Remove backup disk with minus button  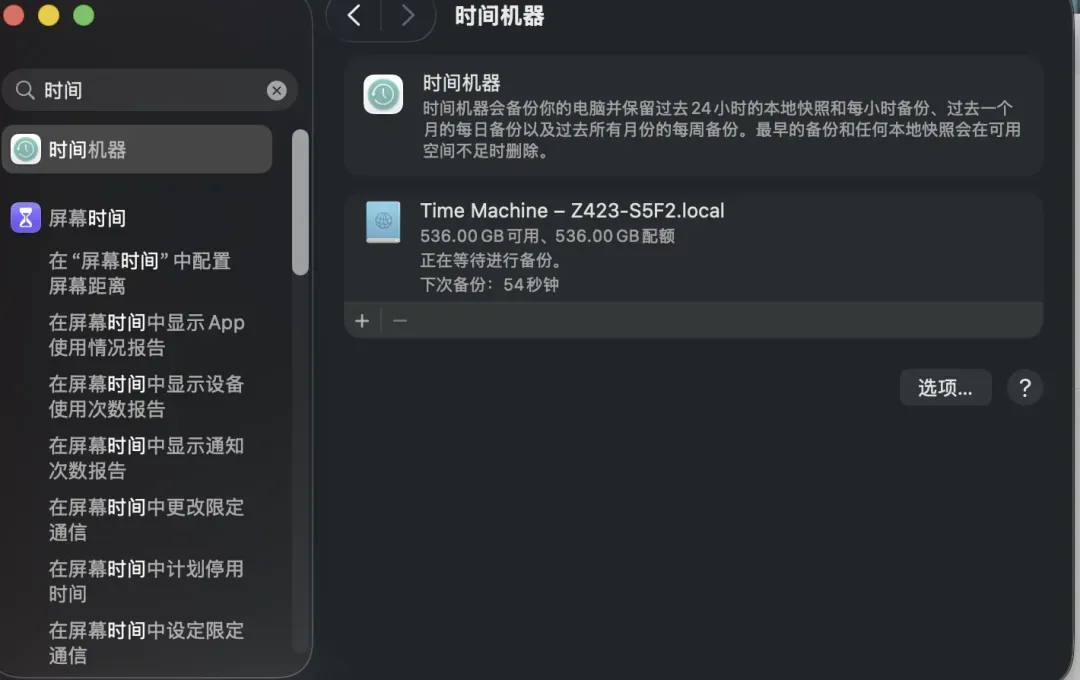pos(400,321)
